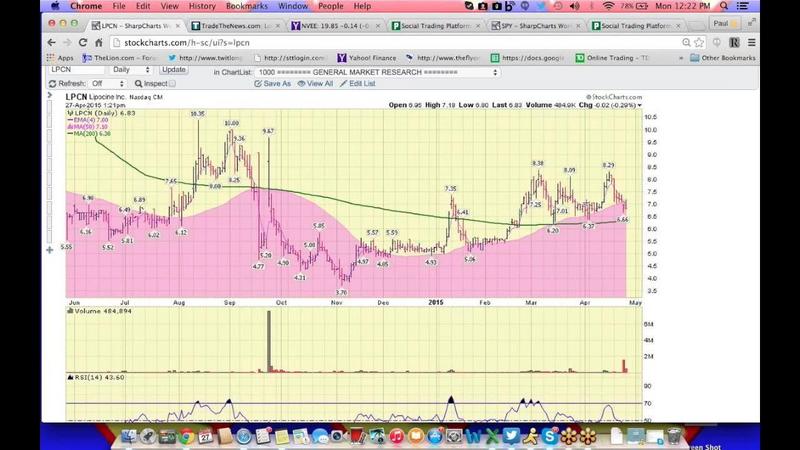Screen dimensions: 800x450
Task: Open Notification Center list icon
Action: click(x=743, y=6)
